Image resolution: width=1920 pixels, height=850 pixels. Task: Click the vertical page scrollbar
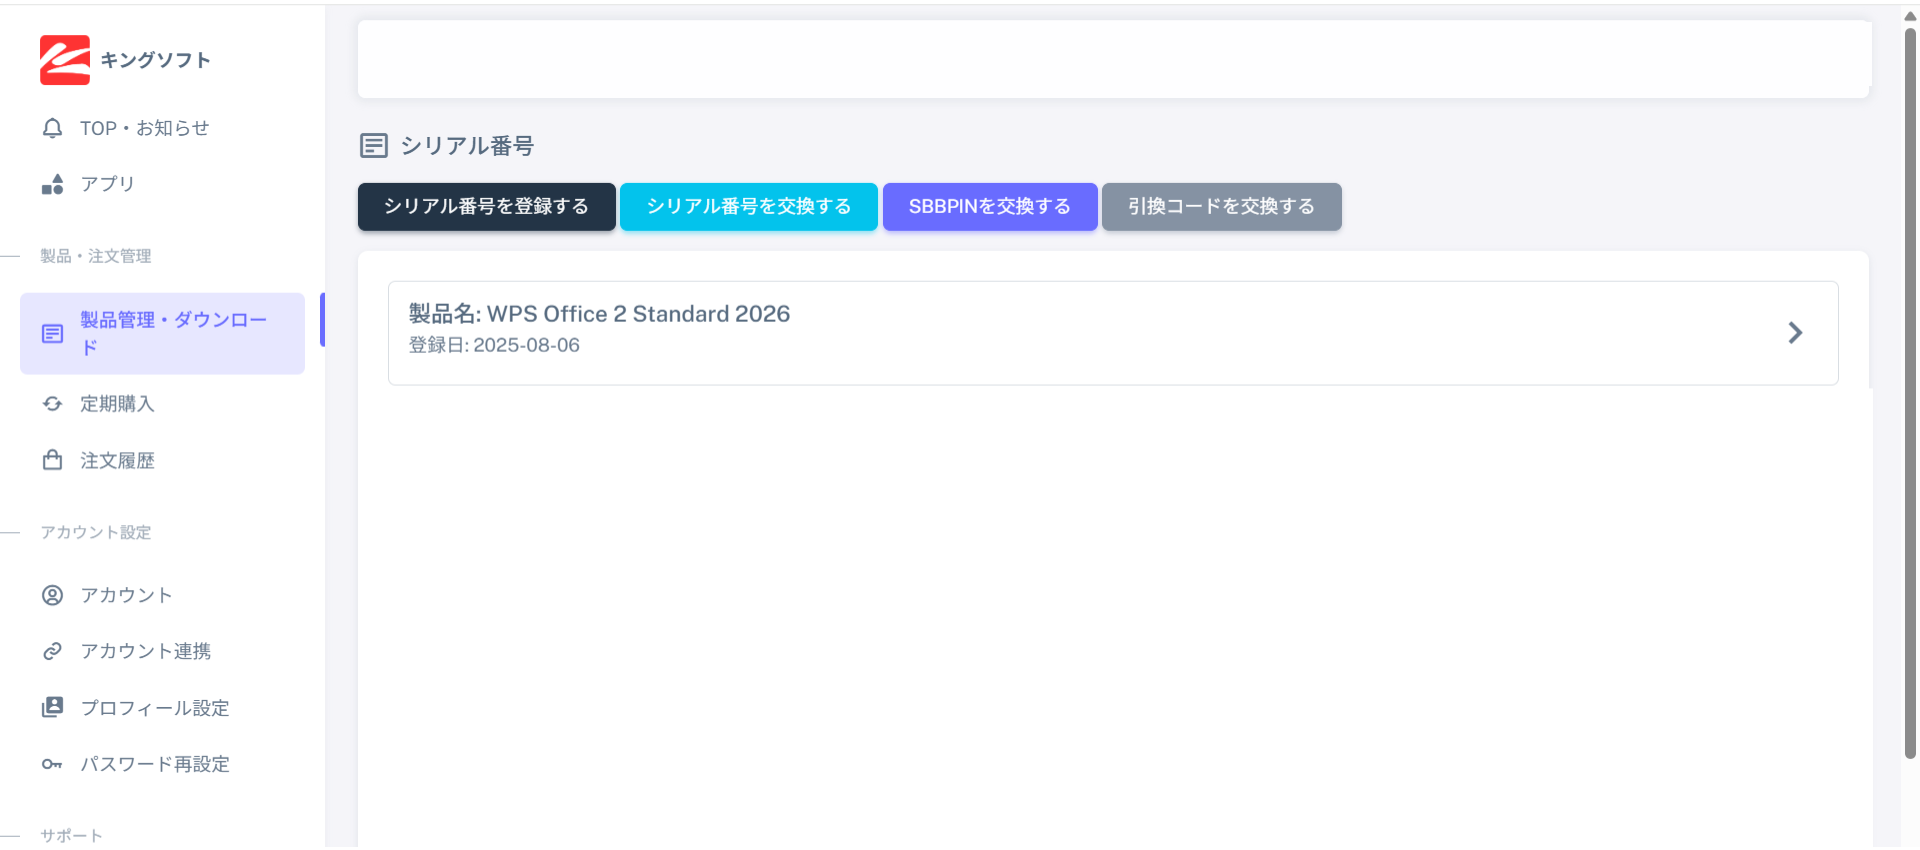1910,400
